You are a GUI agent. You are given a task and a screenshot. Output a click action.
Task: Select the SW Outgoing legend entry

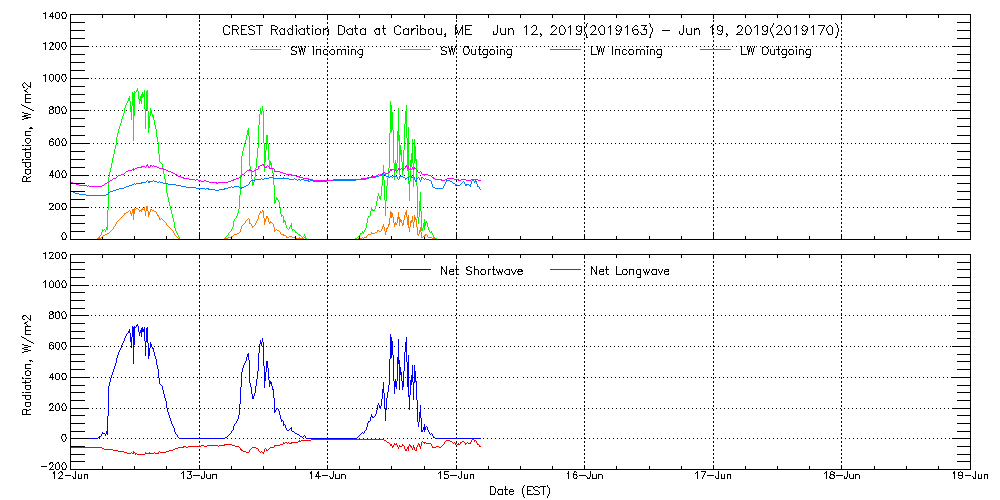pos(476,51)
